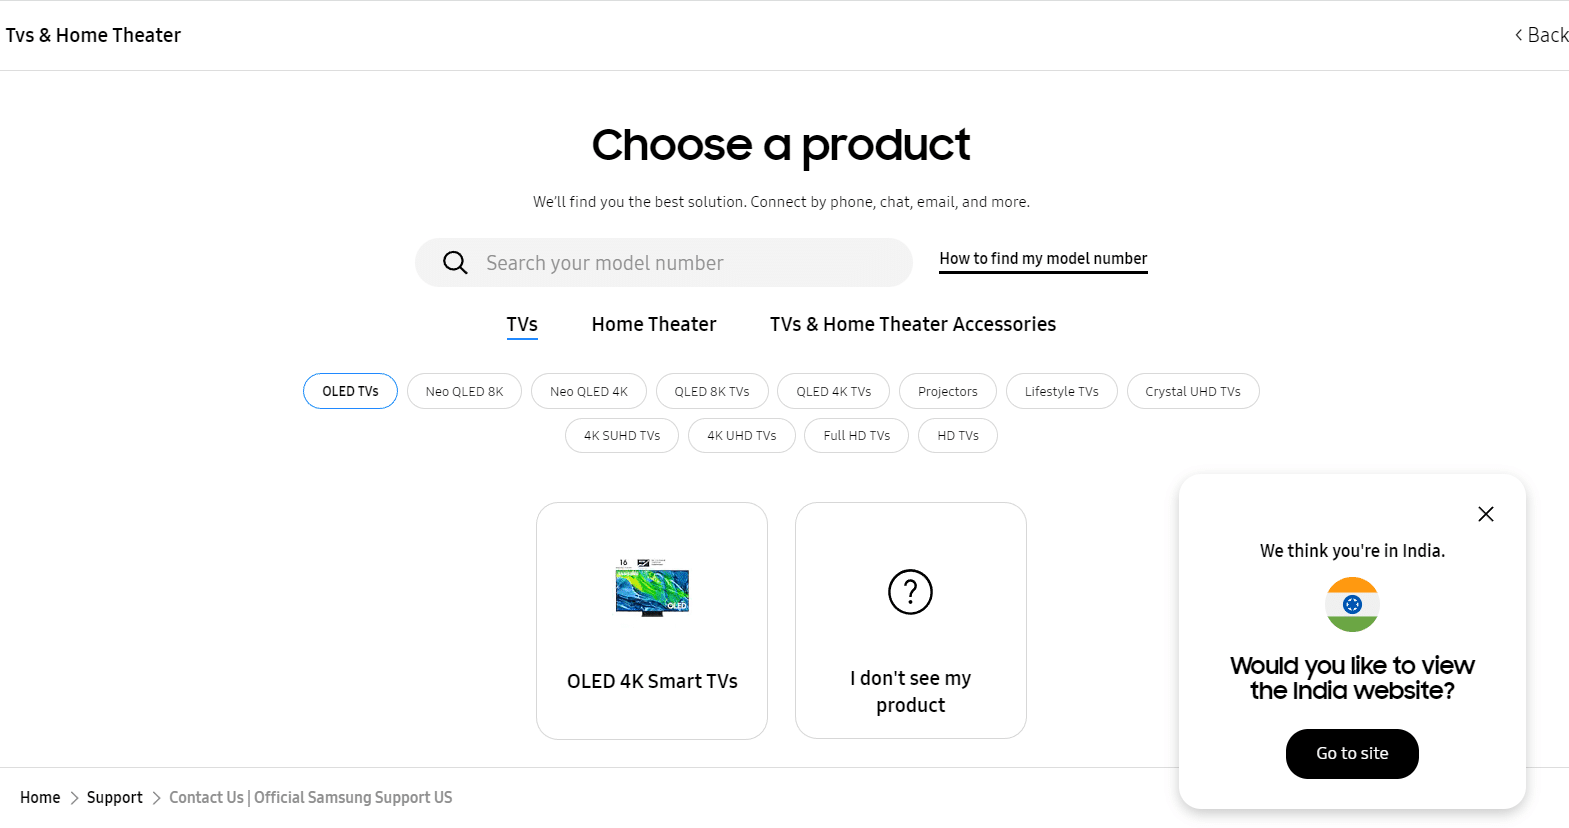Click the question mark help icon
1569x828 pixels.
tap(910, 592)
